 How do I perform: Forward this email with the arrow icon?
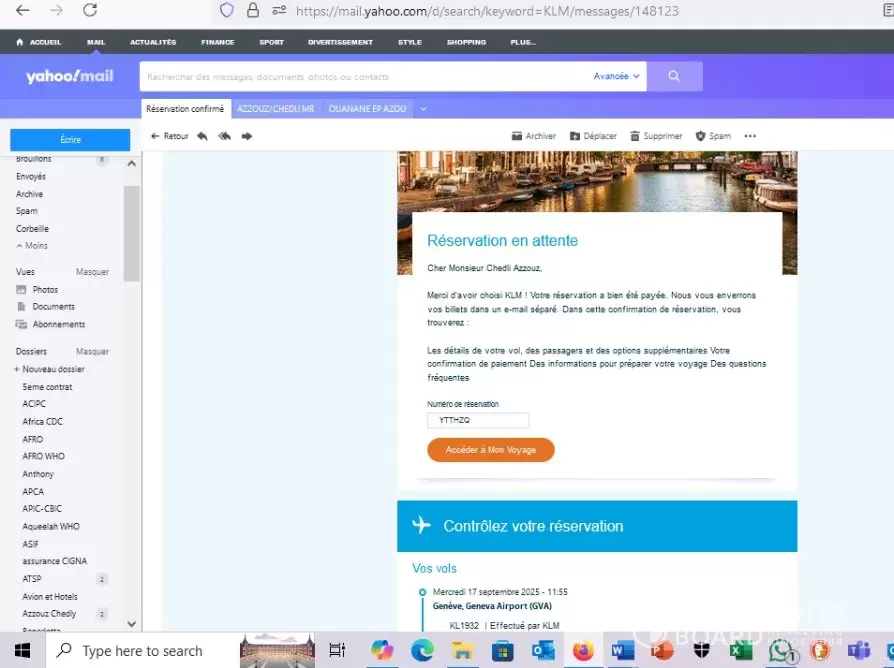click(246, 136)
